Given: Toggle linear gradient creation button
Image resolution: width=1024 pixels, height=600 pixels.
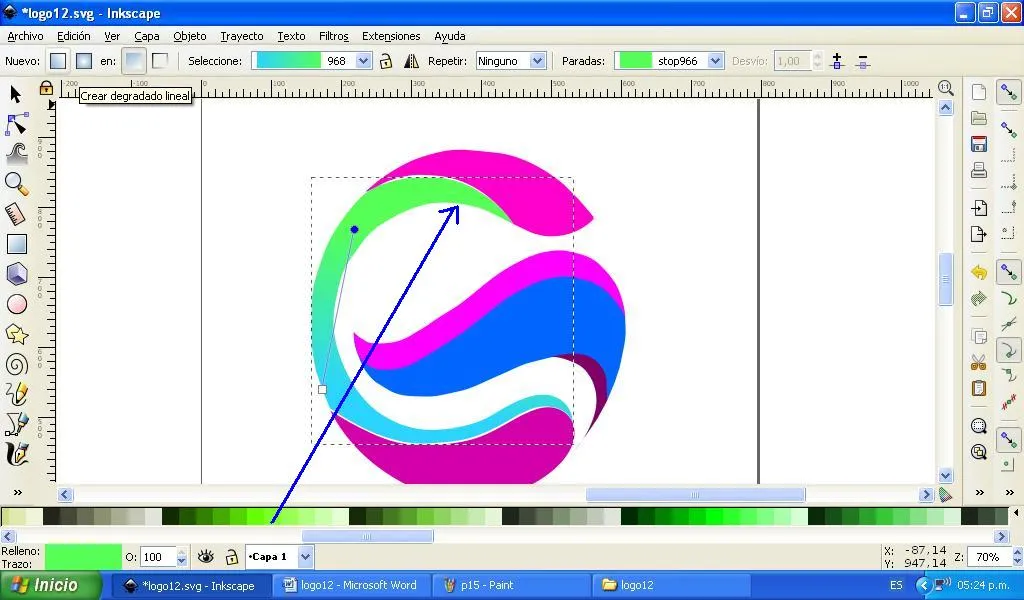Looking at the screenshot, I should coord(133,61).
